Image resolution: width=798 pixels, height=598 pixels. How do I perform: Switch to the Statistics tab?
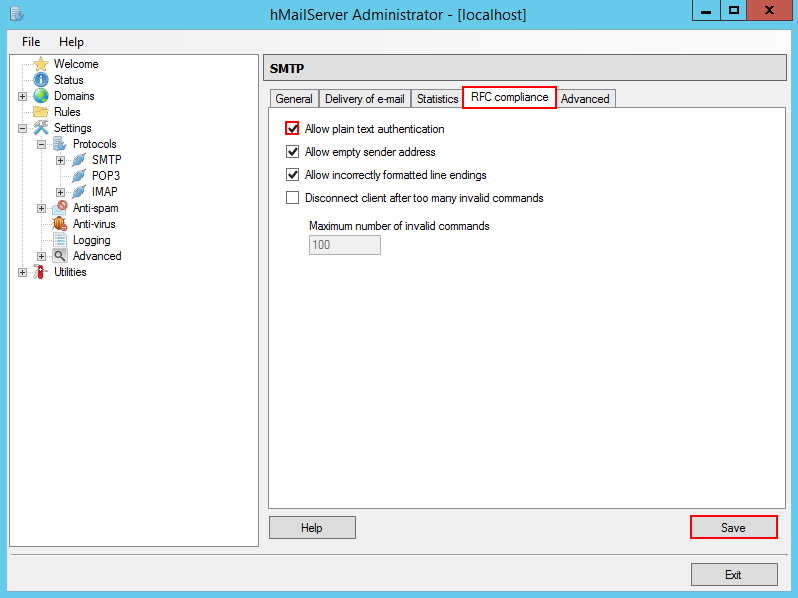[x=437, y=99]
